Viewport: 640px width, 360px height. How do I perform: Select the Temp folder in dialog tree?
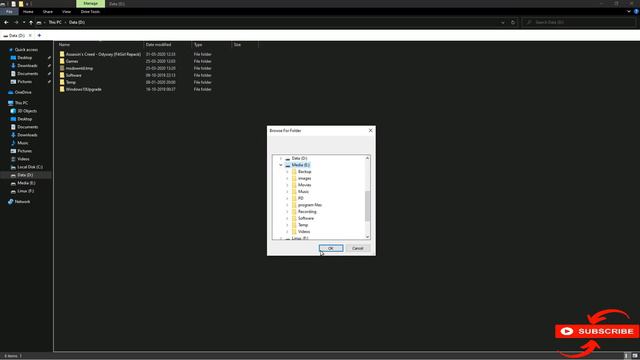[303, 225]
